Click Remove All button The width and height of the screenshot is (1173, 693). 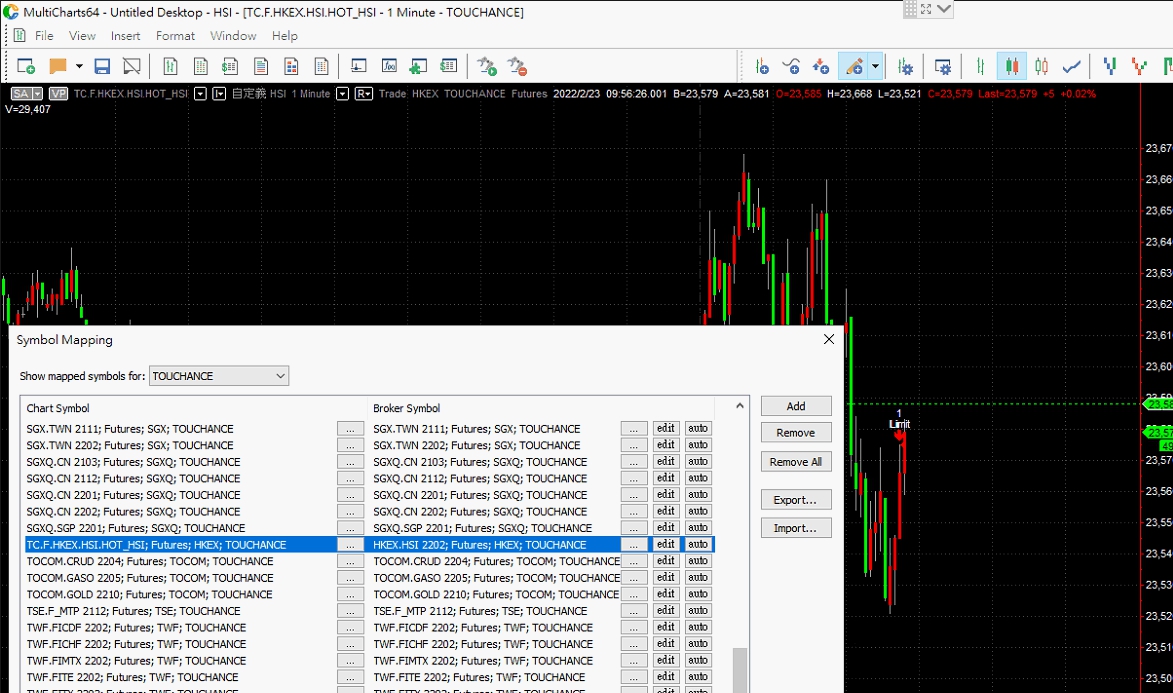pos(796,462)
